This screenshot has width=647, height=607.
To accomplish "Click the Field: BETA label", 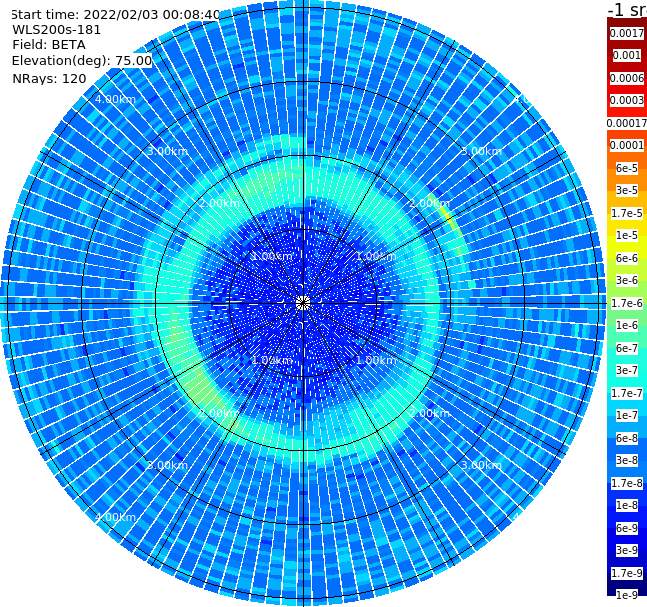I will (49, 45).
